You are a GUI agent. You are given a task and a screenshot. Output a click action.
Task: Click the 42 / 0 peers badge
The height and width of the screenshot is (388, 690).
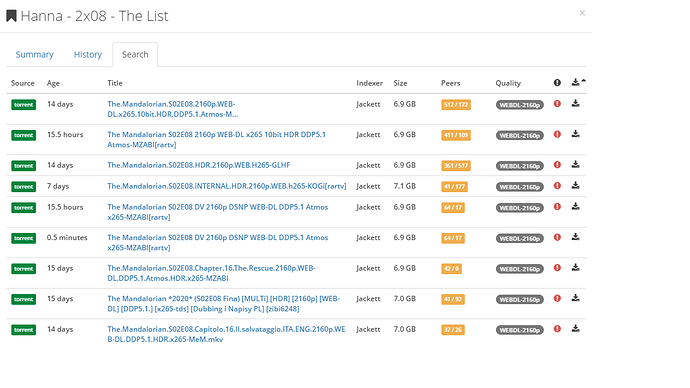click(451, 269)
